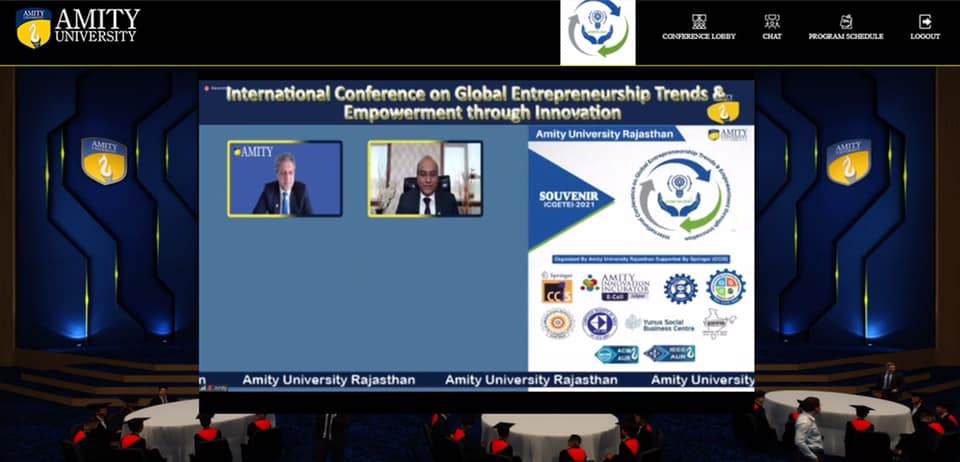Click the 'Organised by' blue text strip
This screenshot has height=462, width=960.
pos(640,259)
